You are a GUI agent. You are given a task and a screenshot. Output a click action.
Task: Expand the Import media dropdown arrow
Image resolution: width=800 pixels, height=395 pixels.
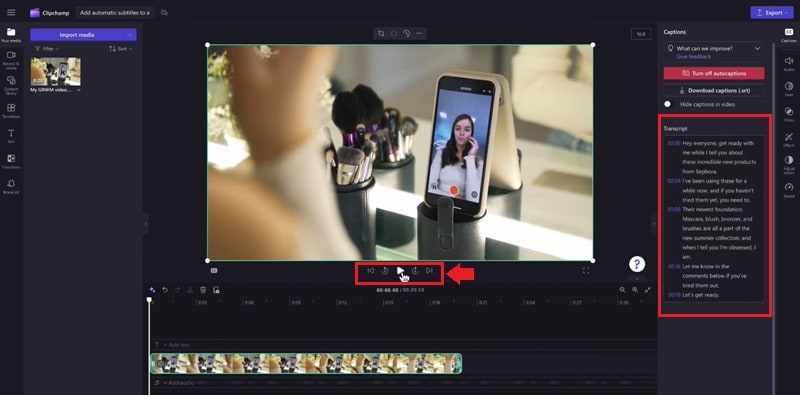pos(131,35)
